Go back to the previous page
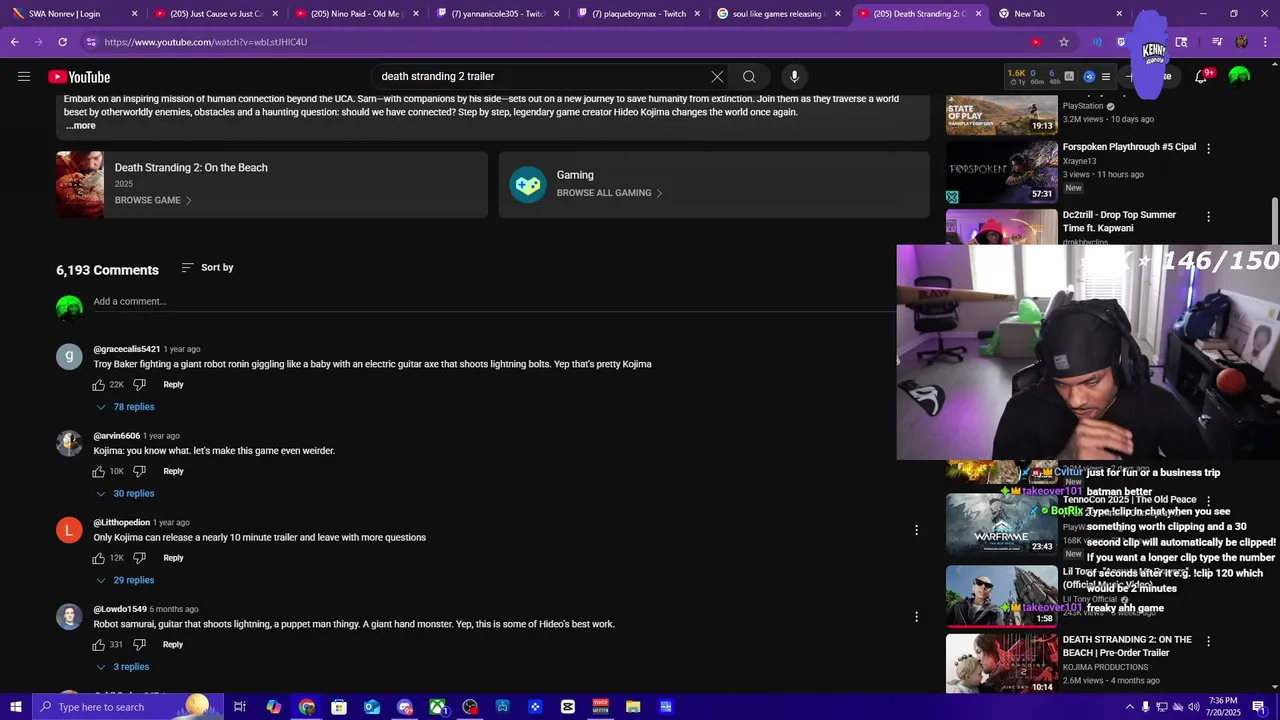This screenshot has height=720, width=1280. [x=14, y=42]
